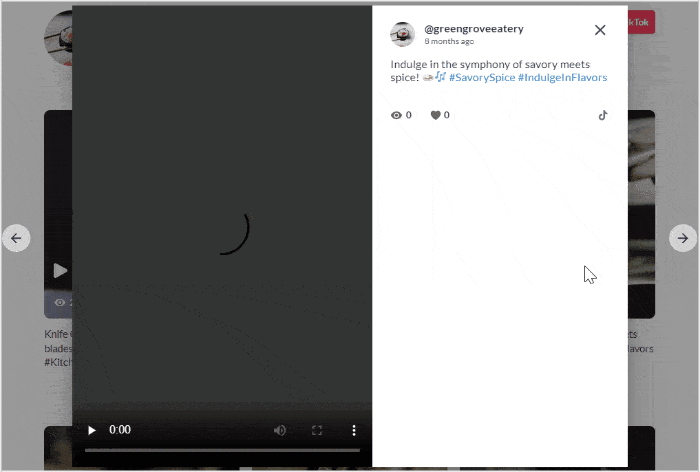Go to the next video arrow

tap(683, 238)
